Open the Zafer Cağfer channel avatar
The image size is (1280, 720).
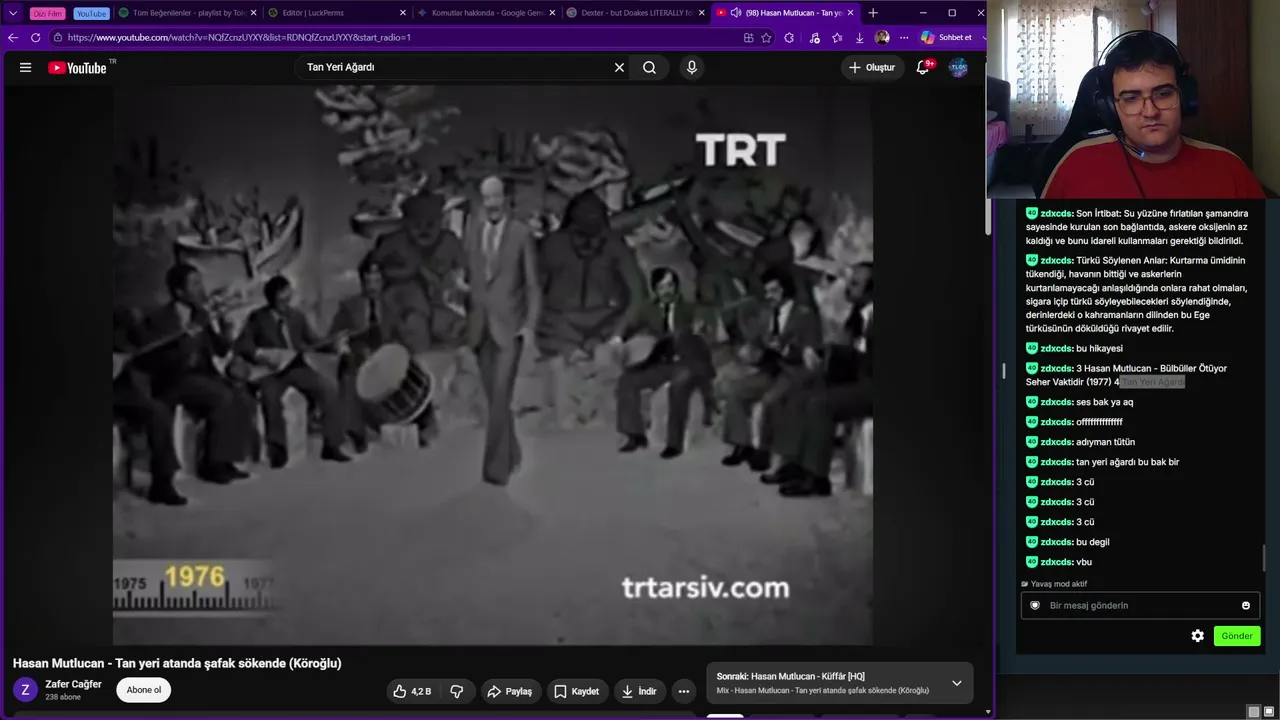click(25, 690)
